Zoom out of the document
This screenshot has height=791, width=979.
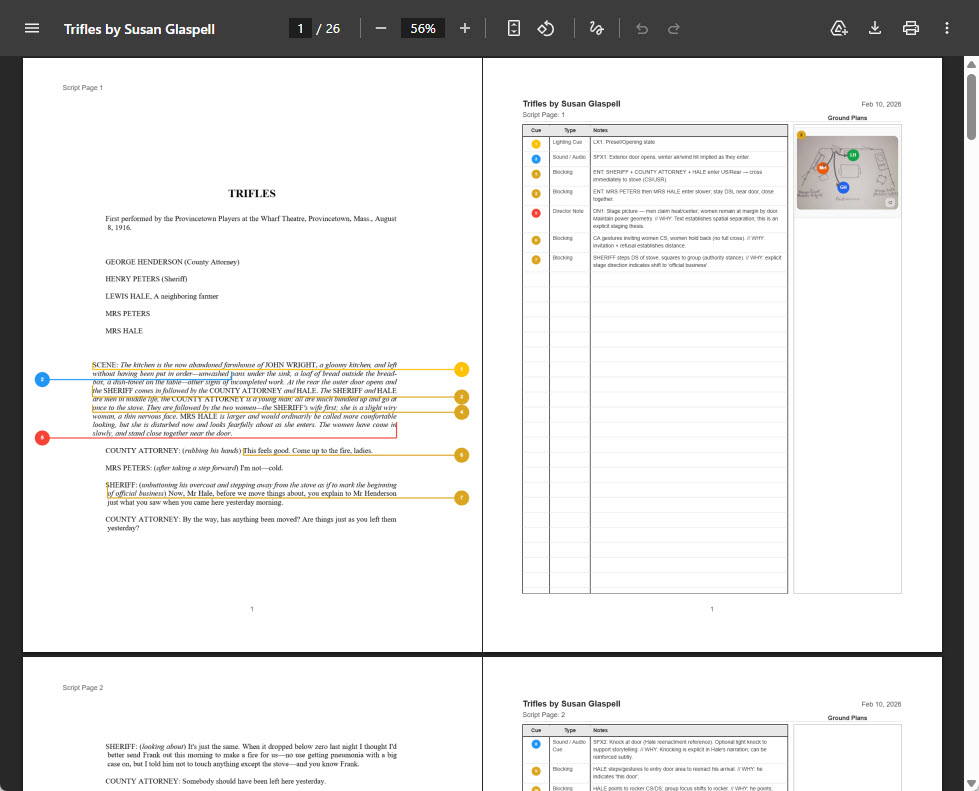point(380,28)
